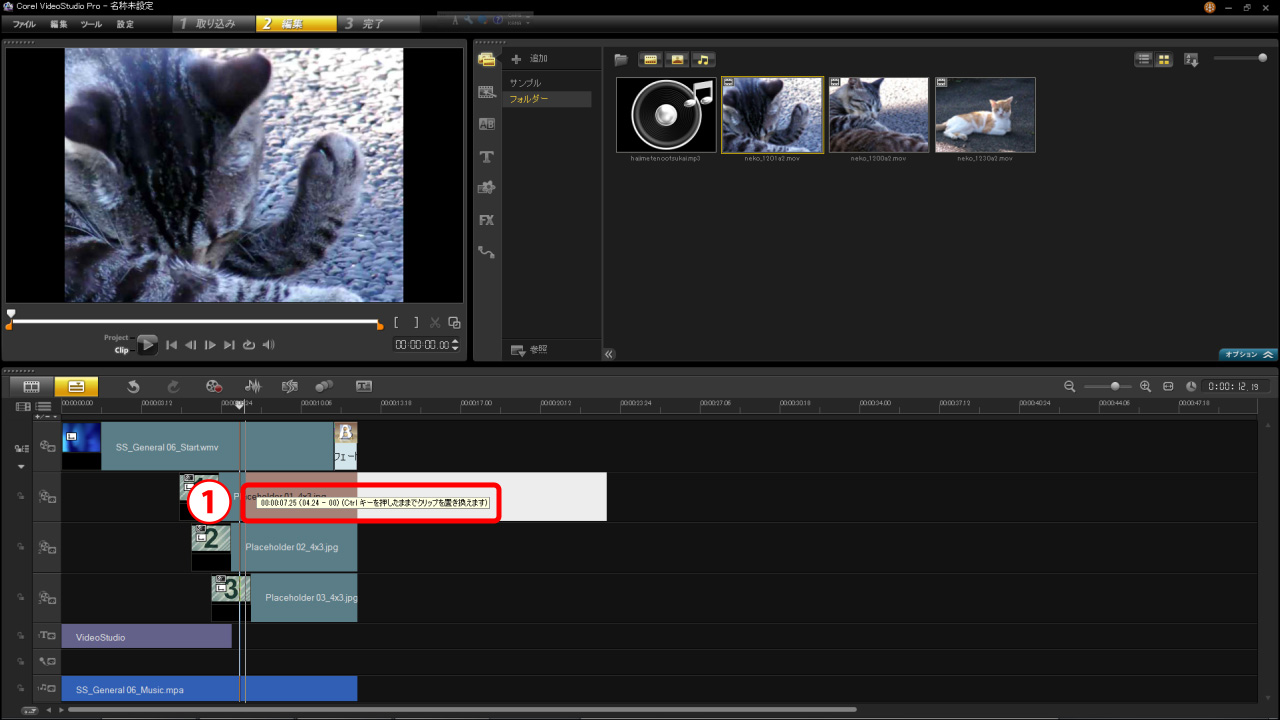Expand the オプション options panel
This screenshot has height=720, width=1280.
pos(1248,354)
